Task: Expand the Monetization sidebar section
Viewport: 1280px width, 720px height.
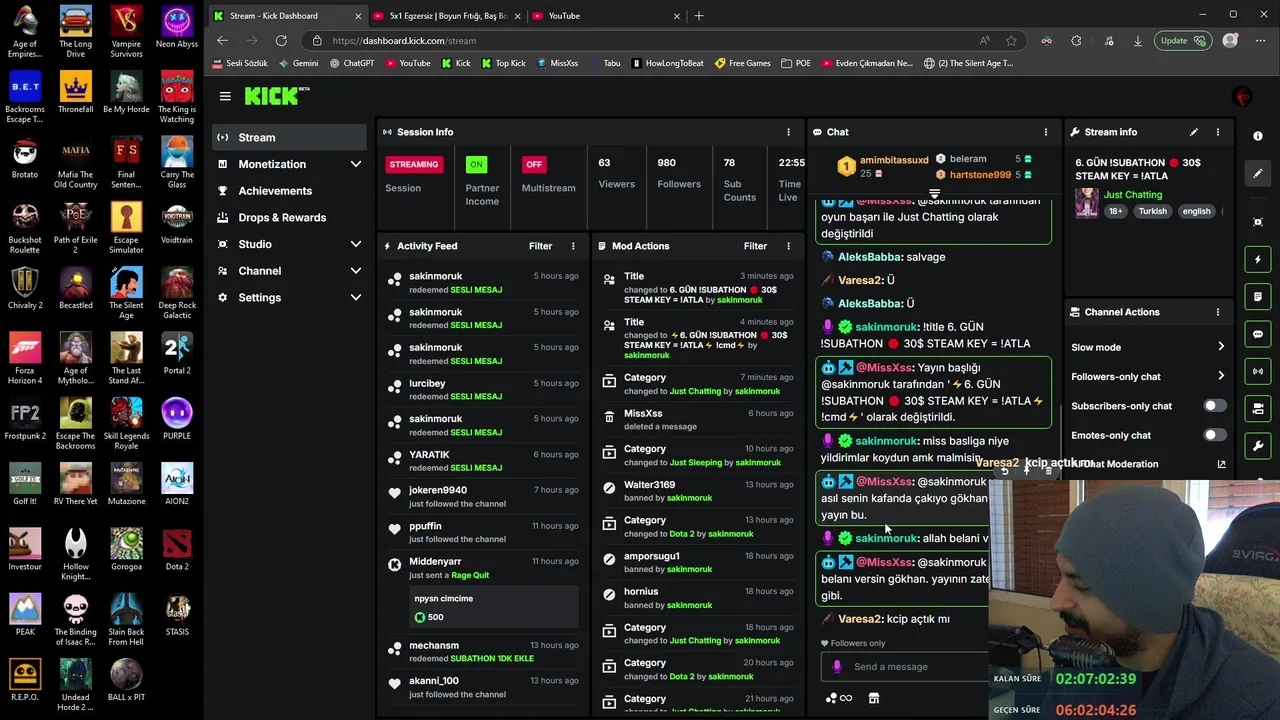Action: (x=355, y=164)
